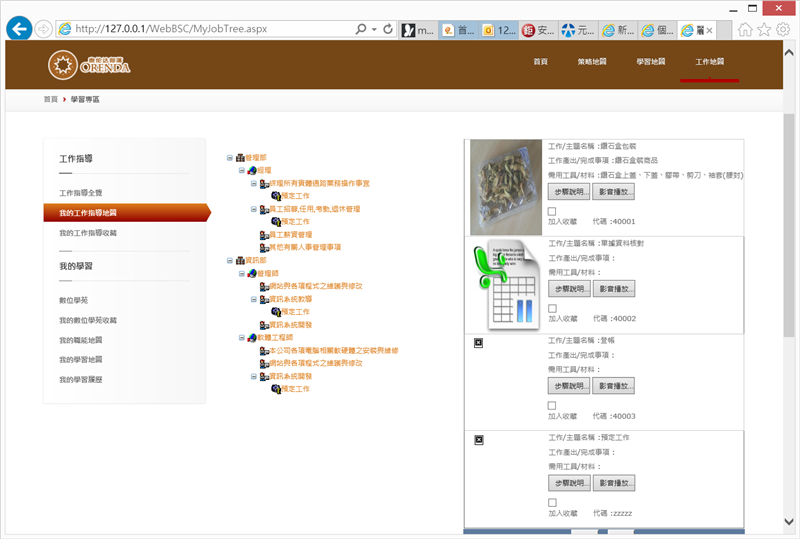Screen dimensions: 800x539
Task: Click 影音播放 button for 單據資料核對
Action: pyautogui.click(x=614, y=288)
